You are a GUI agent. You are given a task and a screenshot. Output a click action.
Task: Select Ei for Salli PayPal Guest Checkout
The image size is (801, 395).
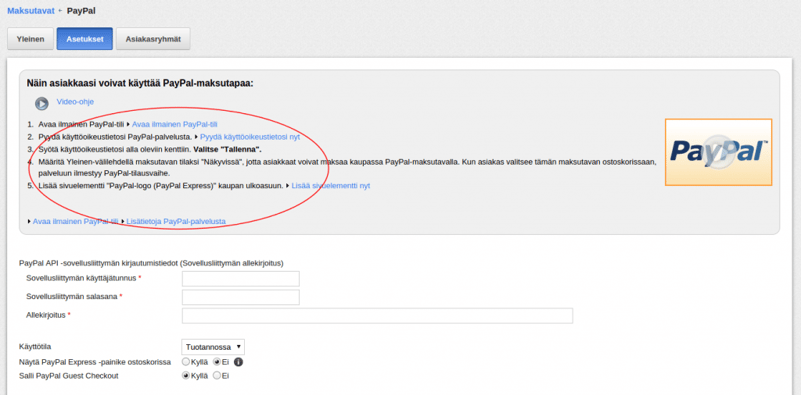[217, 376]
